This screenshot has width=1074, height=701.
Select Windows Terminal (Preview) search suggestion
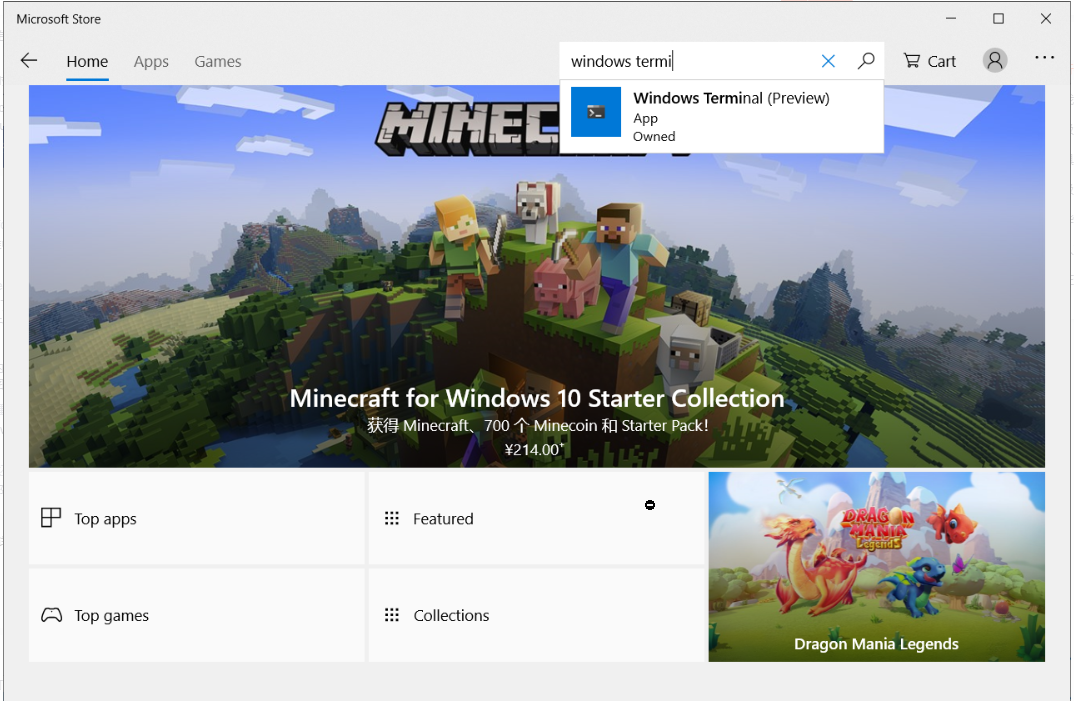click(x=731, y=99)
